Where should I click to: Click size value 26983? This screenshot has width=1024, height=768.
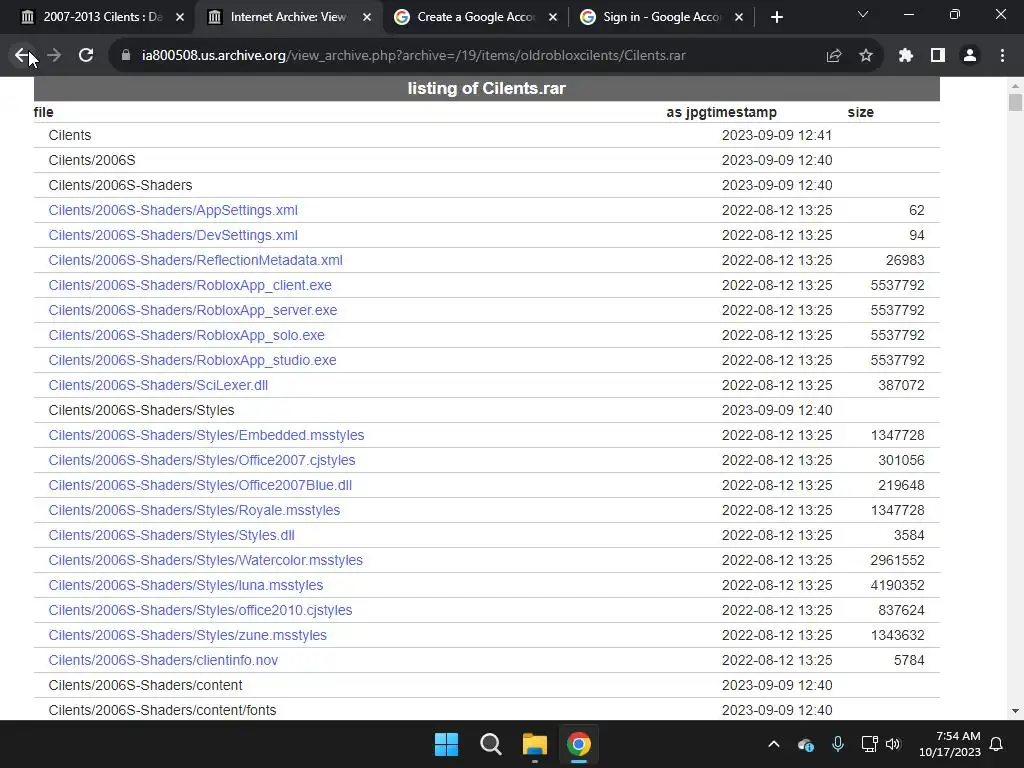pos(904,260)
